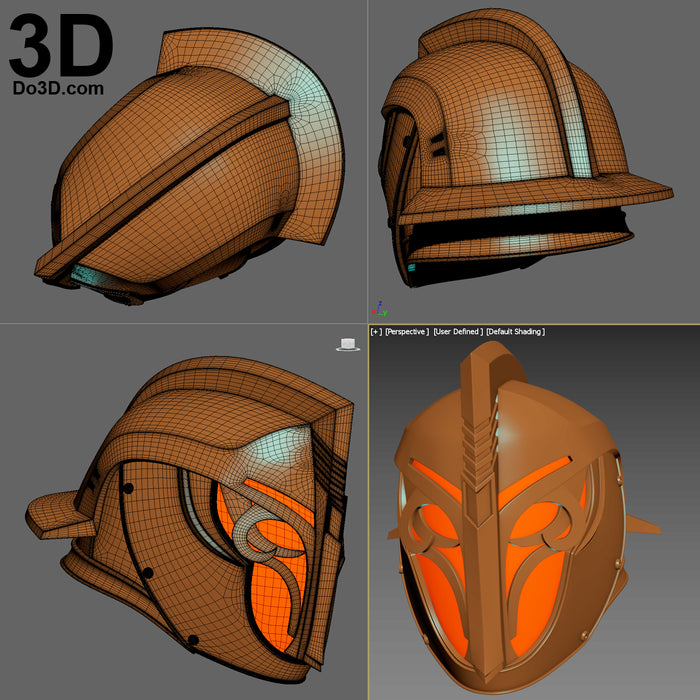
Task: Open the [+] viewport menu label
Action: [x=376, y=332]
